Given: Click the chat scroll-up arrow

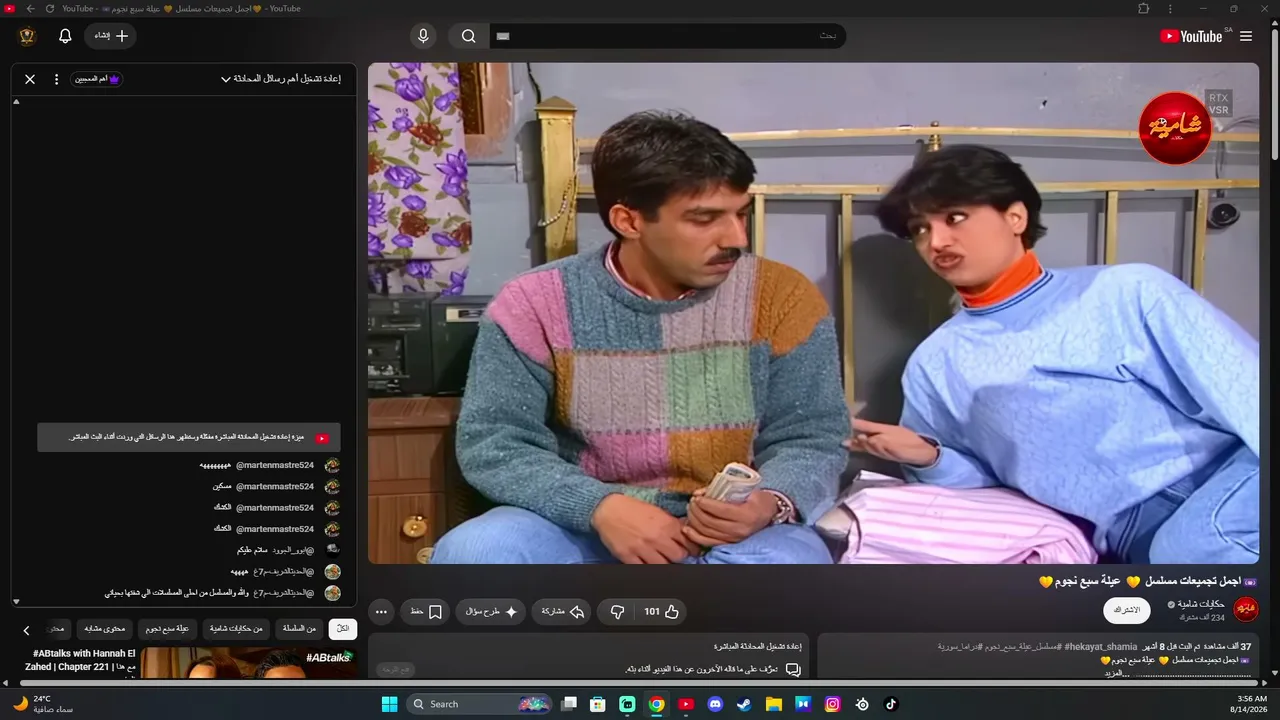Looking at the screenshot, I should (16, 102).
